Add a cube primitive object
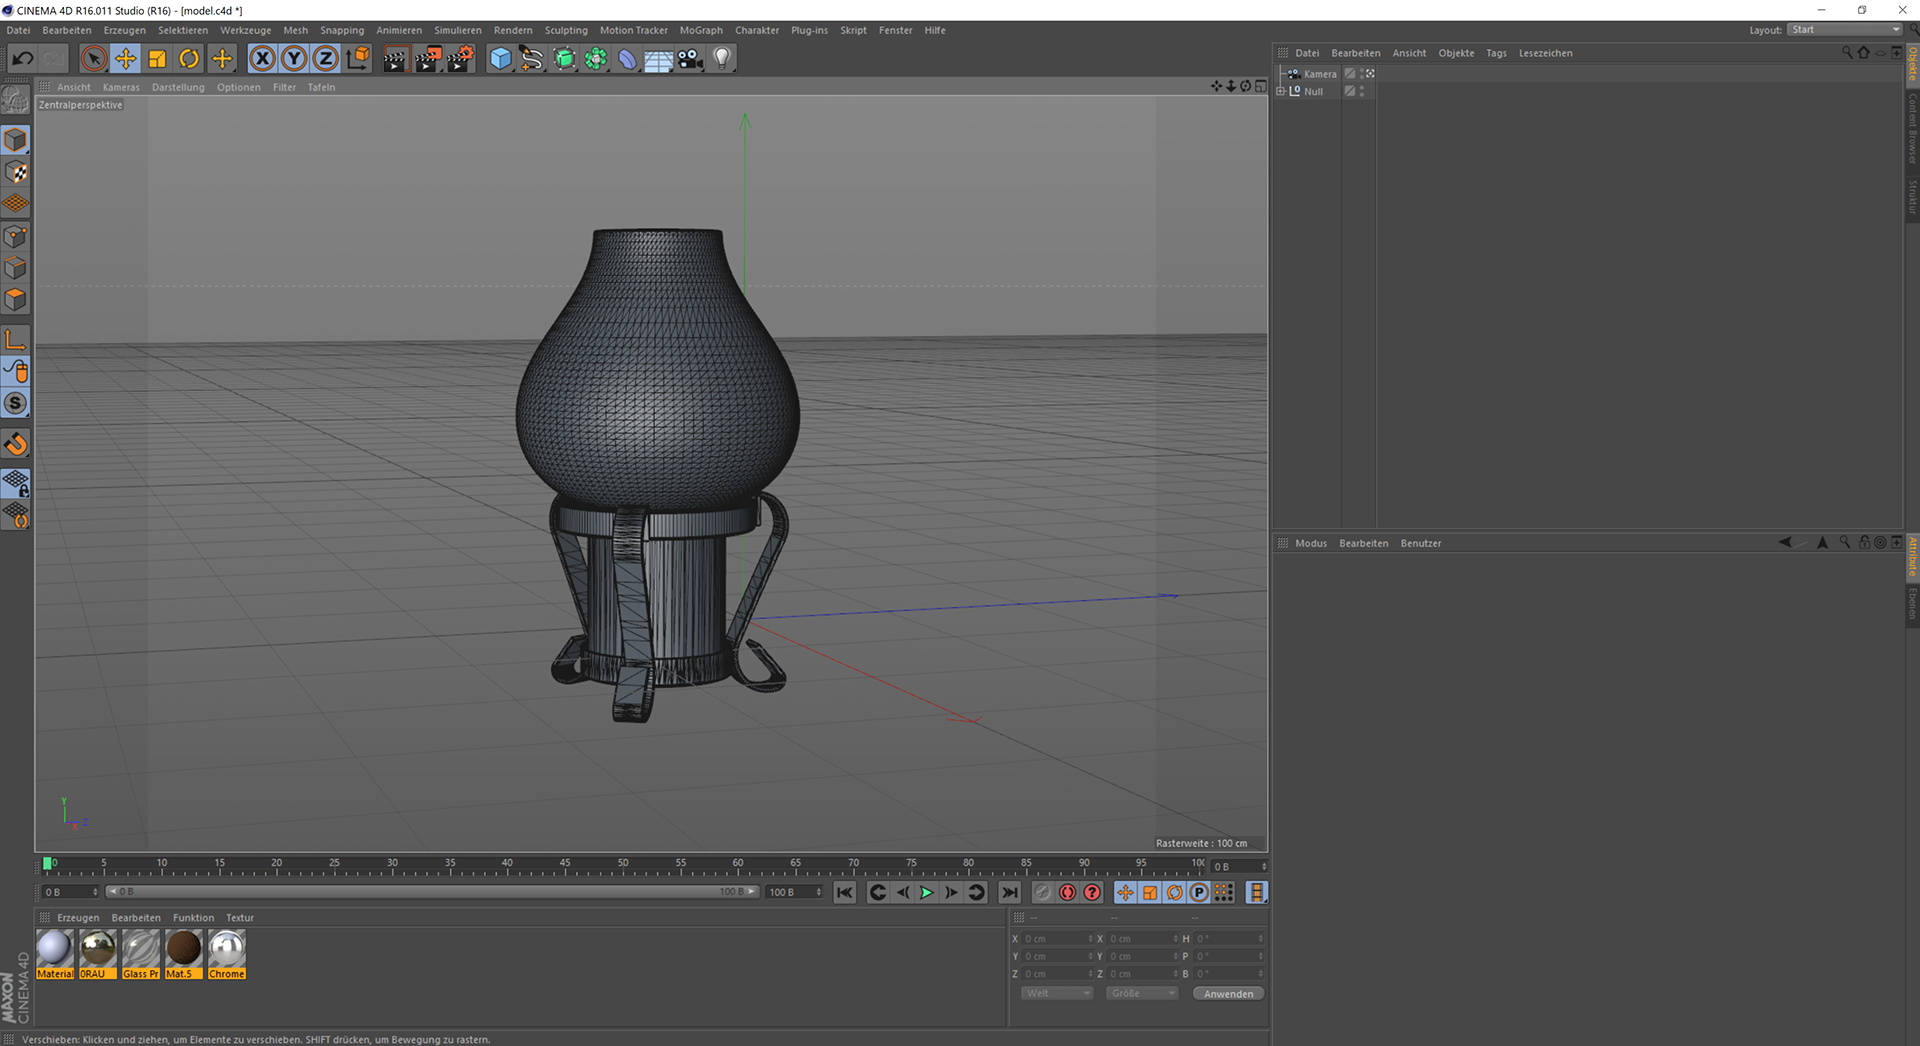Screen dimensions: 1920x1046 (500, 59)
